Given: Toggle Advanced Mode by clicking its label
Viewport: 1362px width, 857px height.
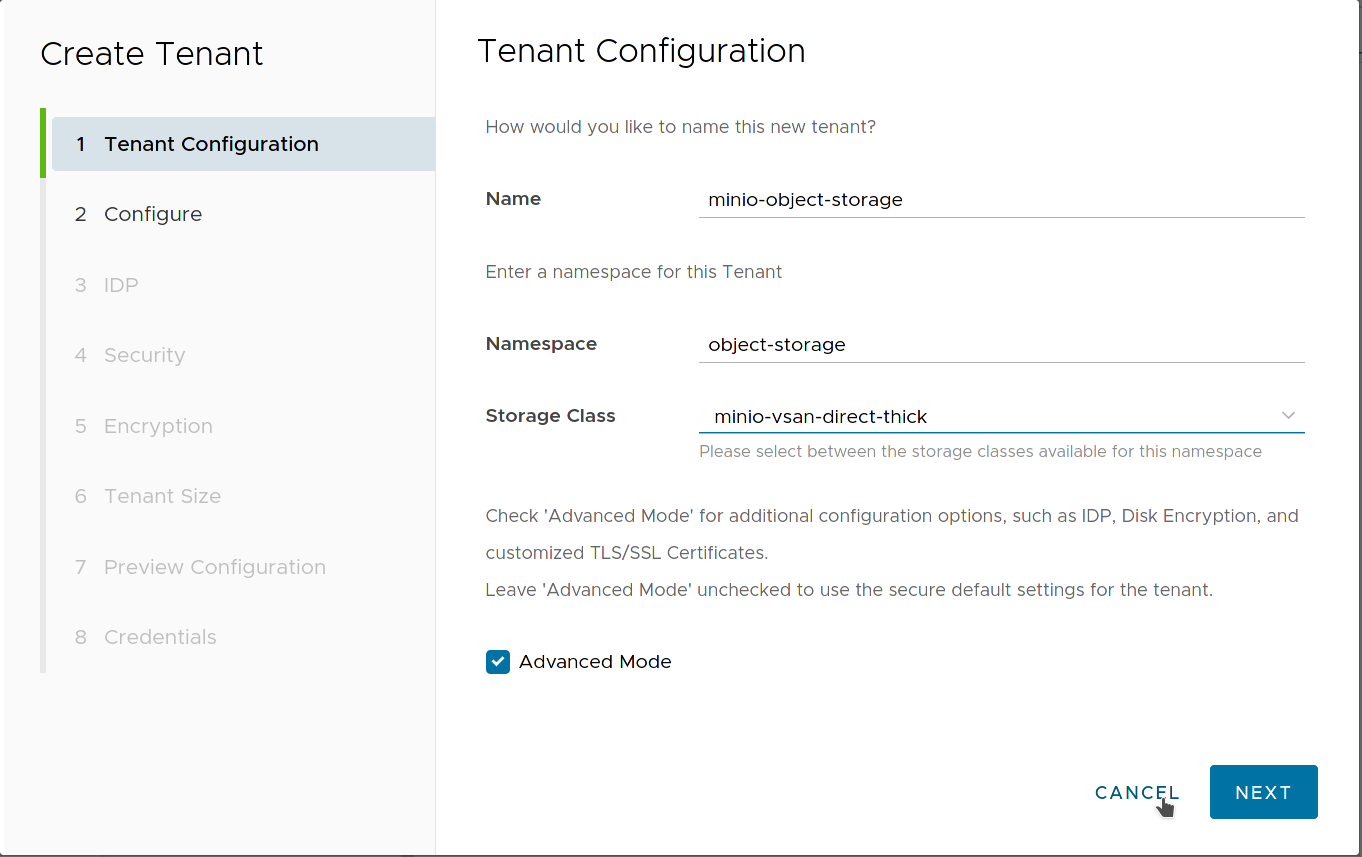Looking at the screenshot, I should [x=594, y=661].
